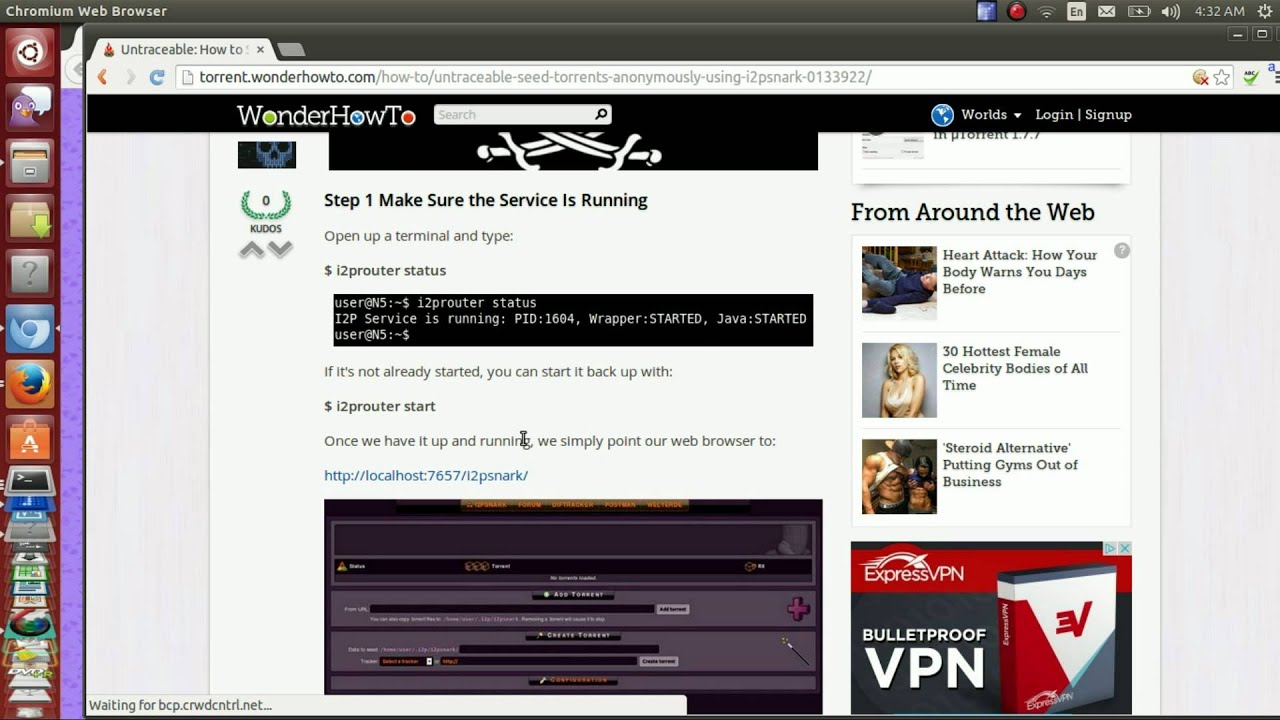Launch Firefox from the dock
Screen dimensions: 1280x720
click(29, 383)
